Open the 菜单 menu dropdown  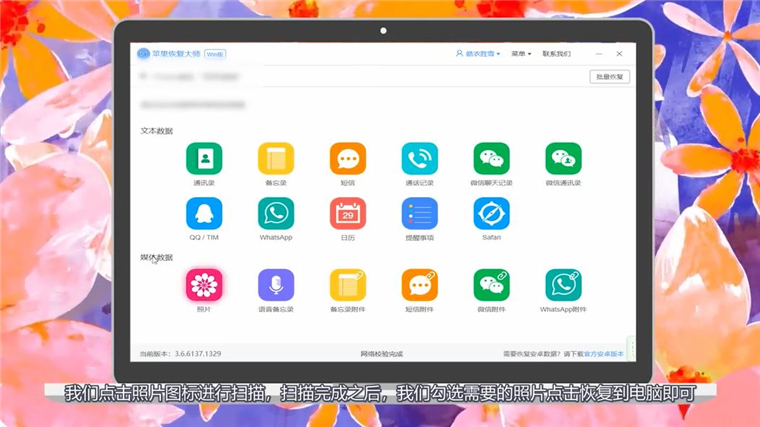click(521, 54)
